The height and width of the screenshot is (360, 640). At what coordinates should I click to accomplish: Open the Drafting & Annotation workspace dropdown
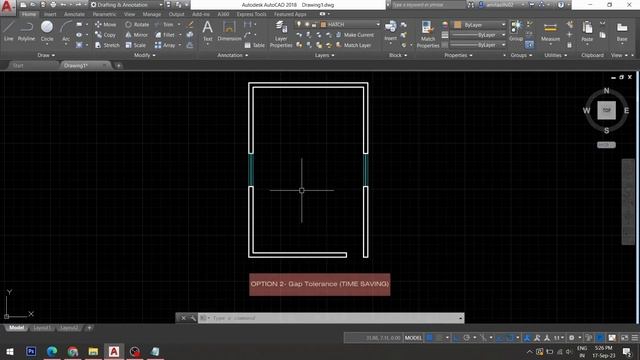pyautogui.click(x=126, y=5)
